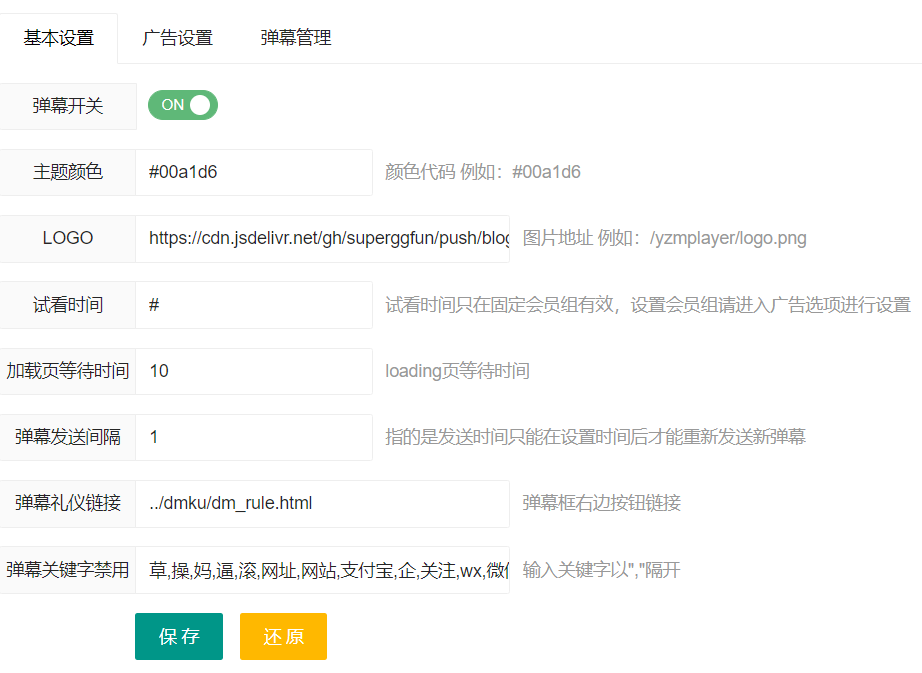Click the hint text 颜色代码 例如：#00a1d6

[483, 172]
